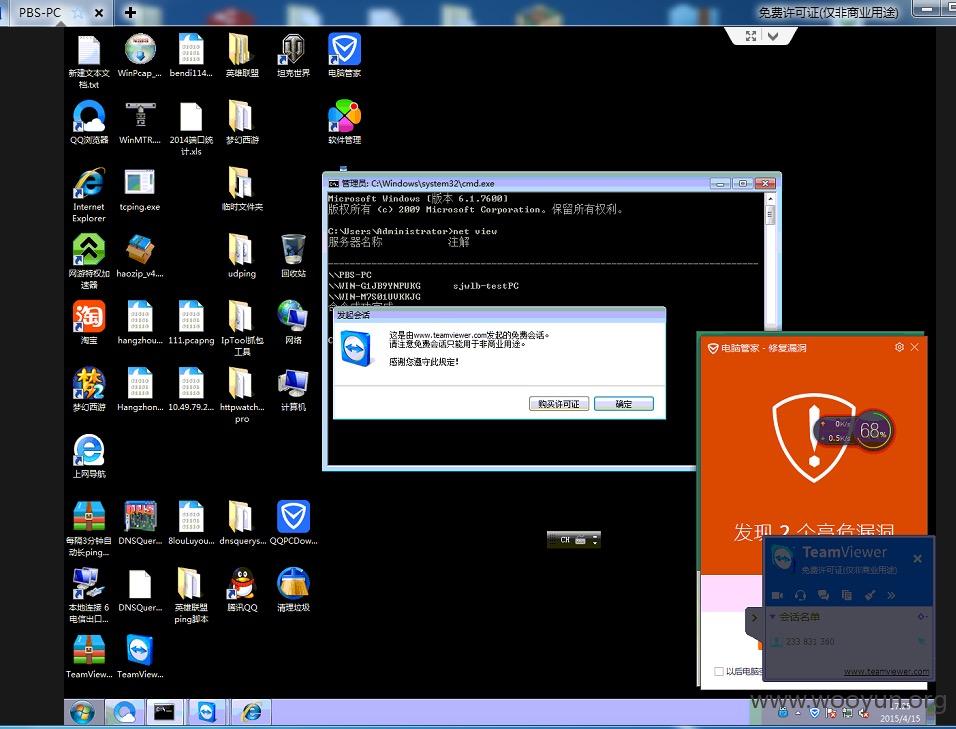The image size is (956, 729).
Task: Open the 上网导航 desktop shortcut
Action: (89, 456)
